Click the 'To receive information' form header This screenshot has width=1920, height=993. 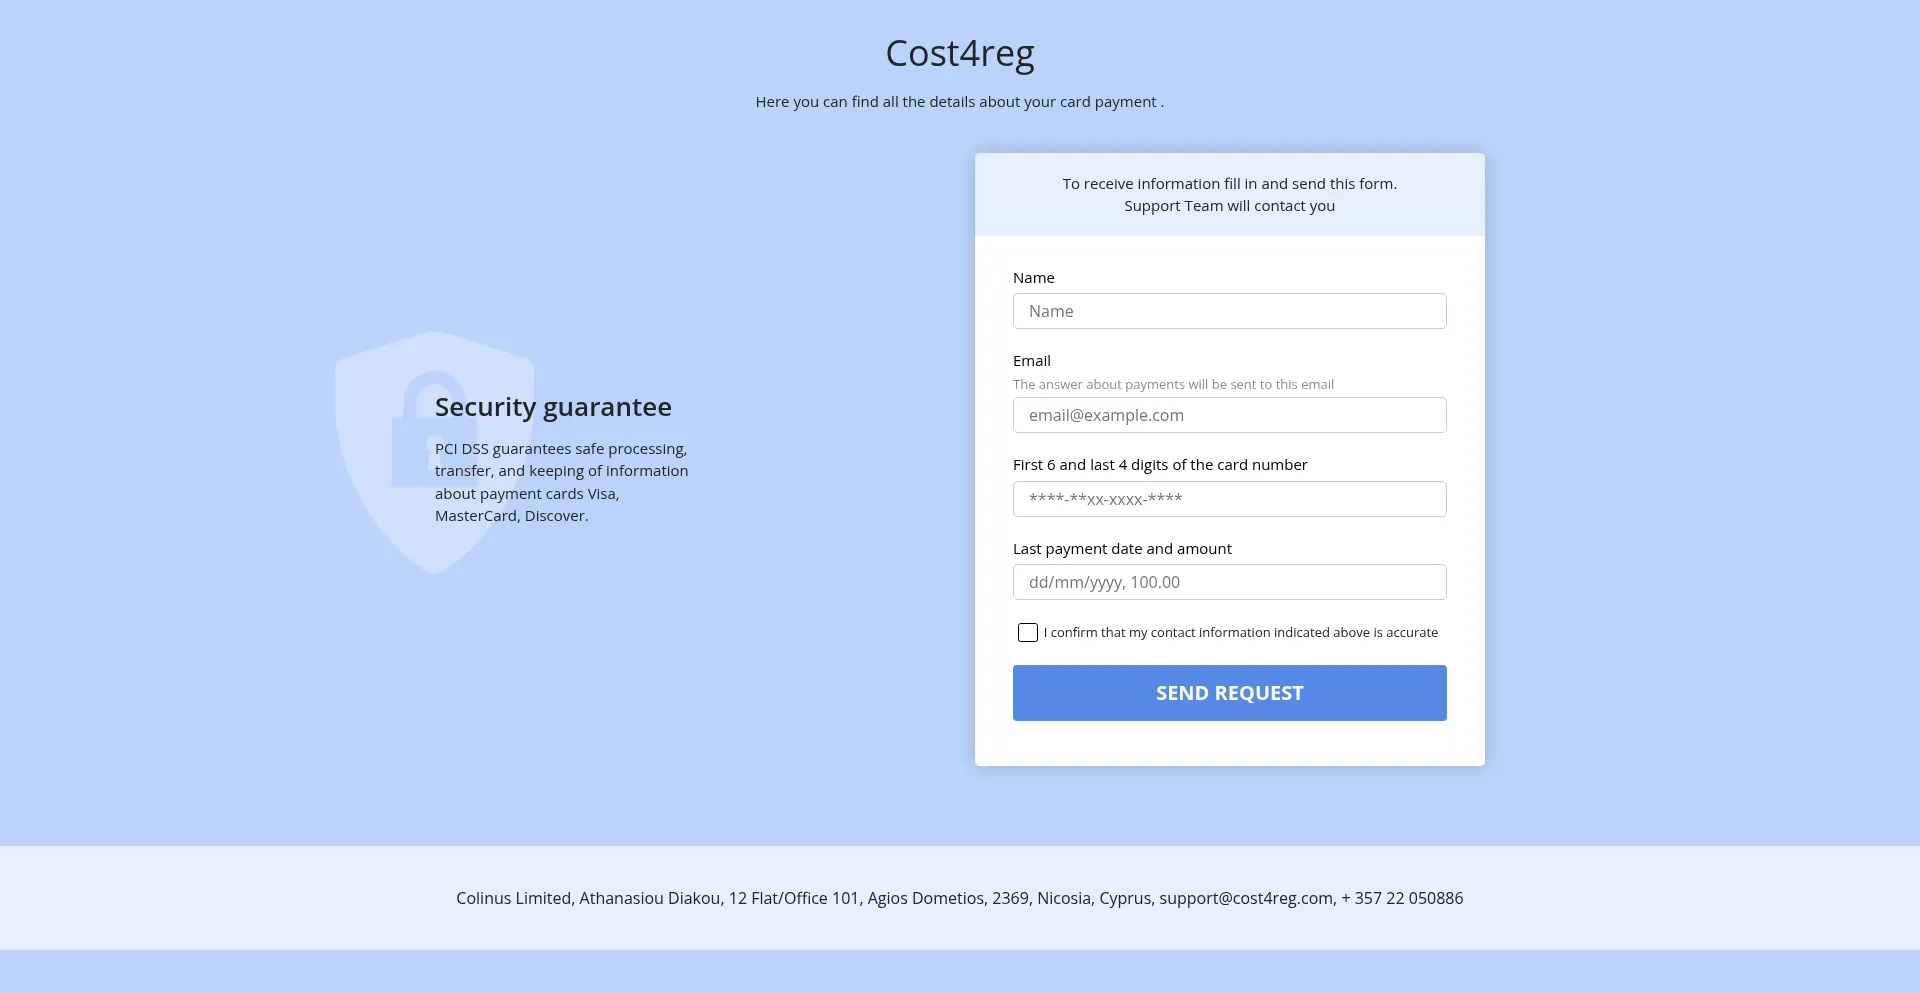1229,194
